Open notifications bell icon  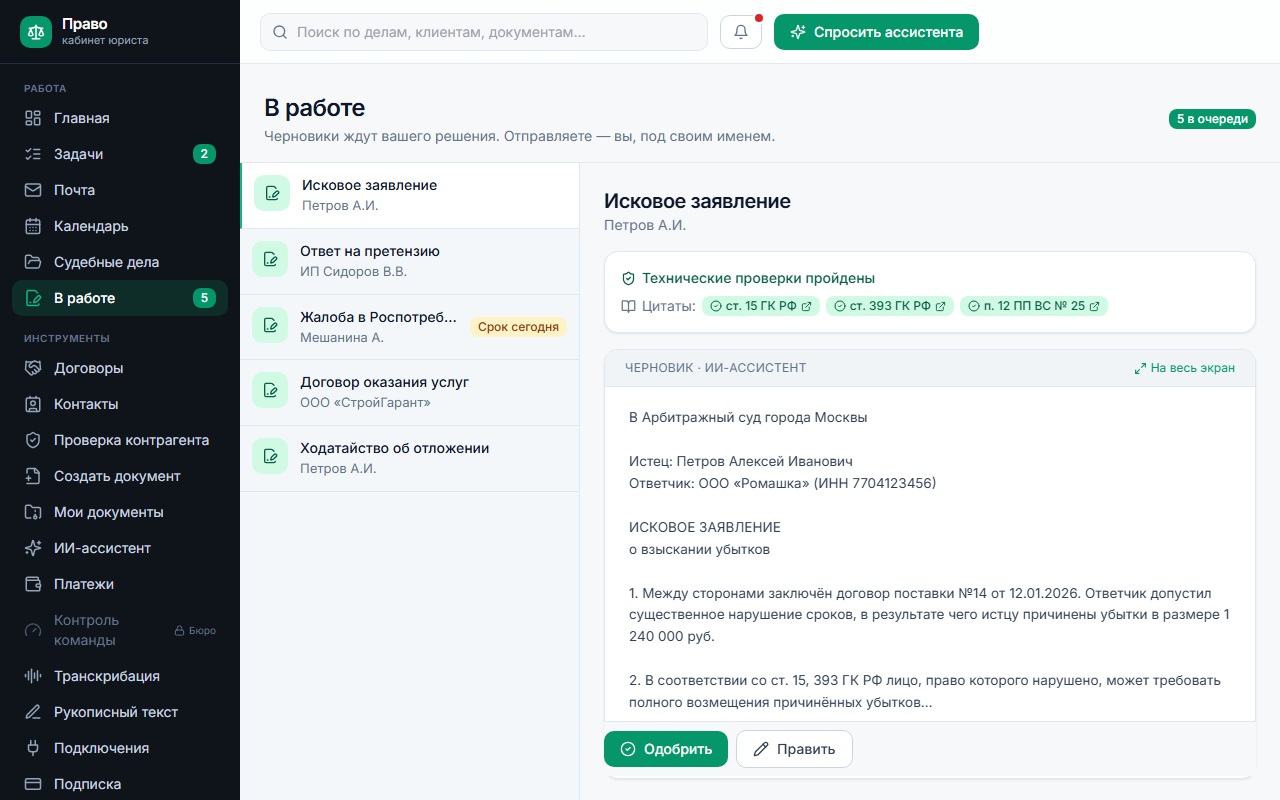741,32
